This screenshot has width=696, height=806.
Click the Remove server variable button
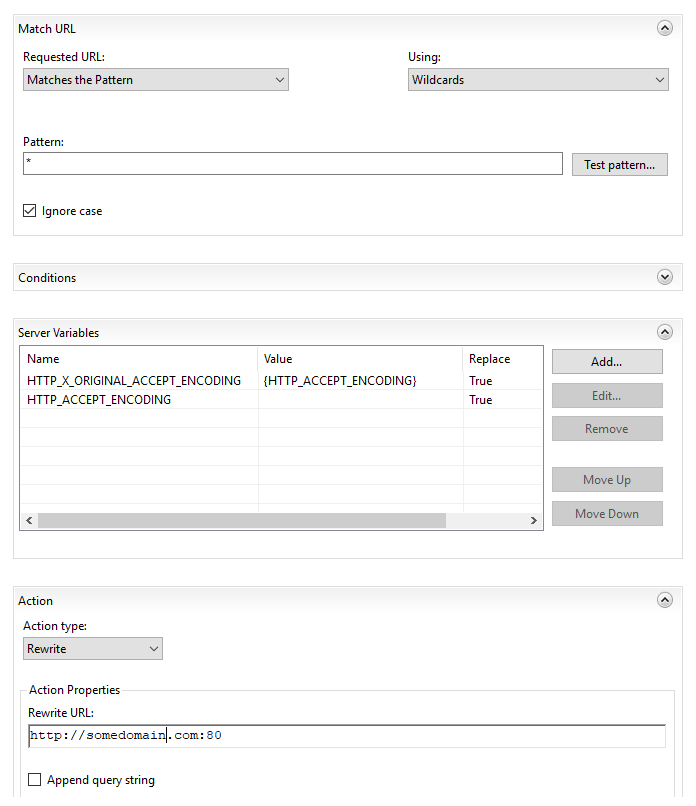point(607,428)
